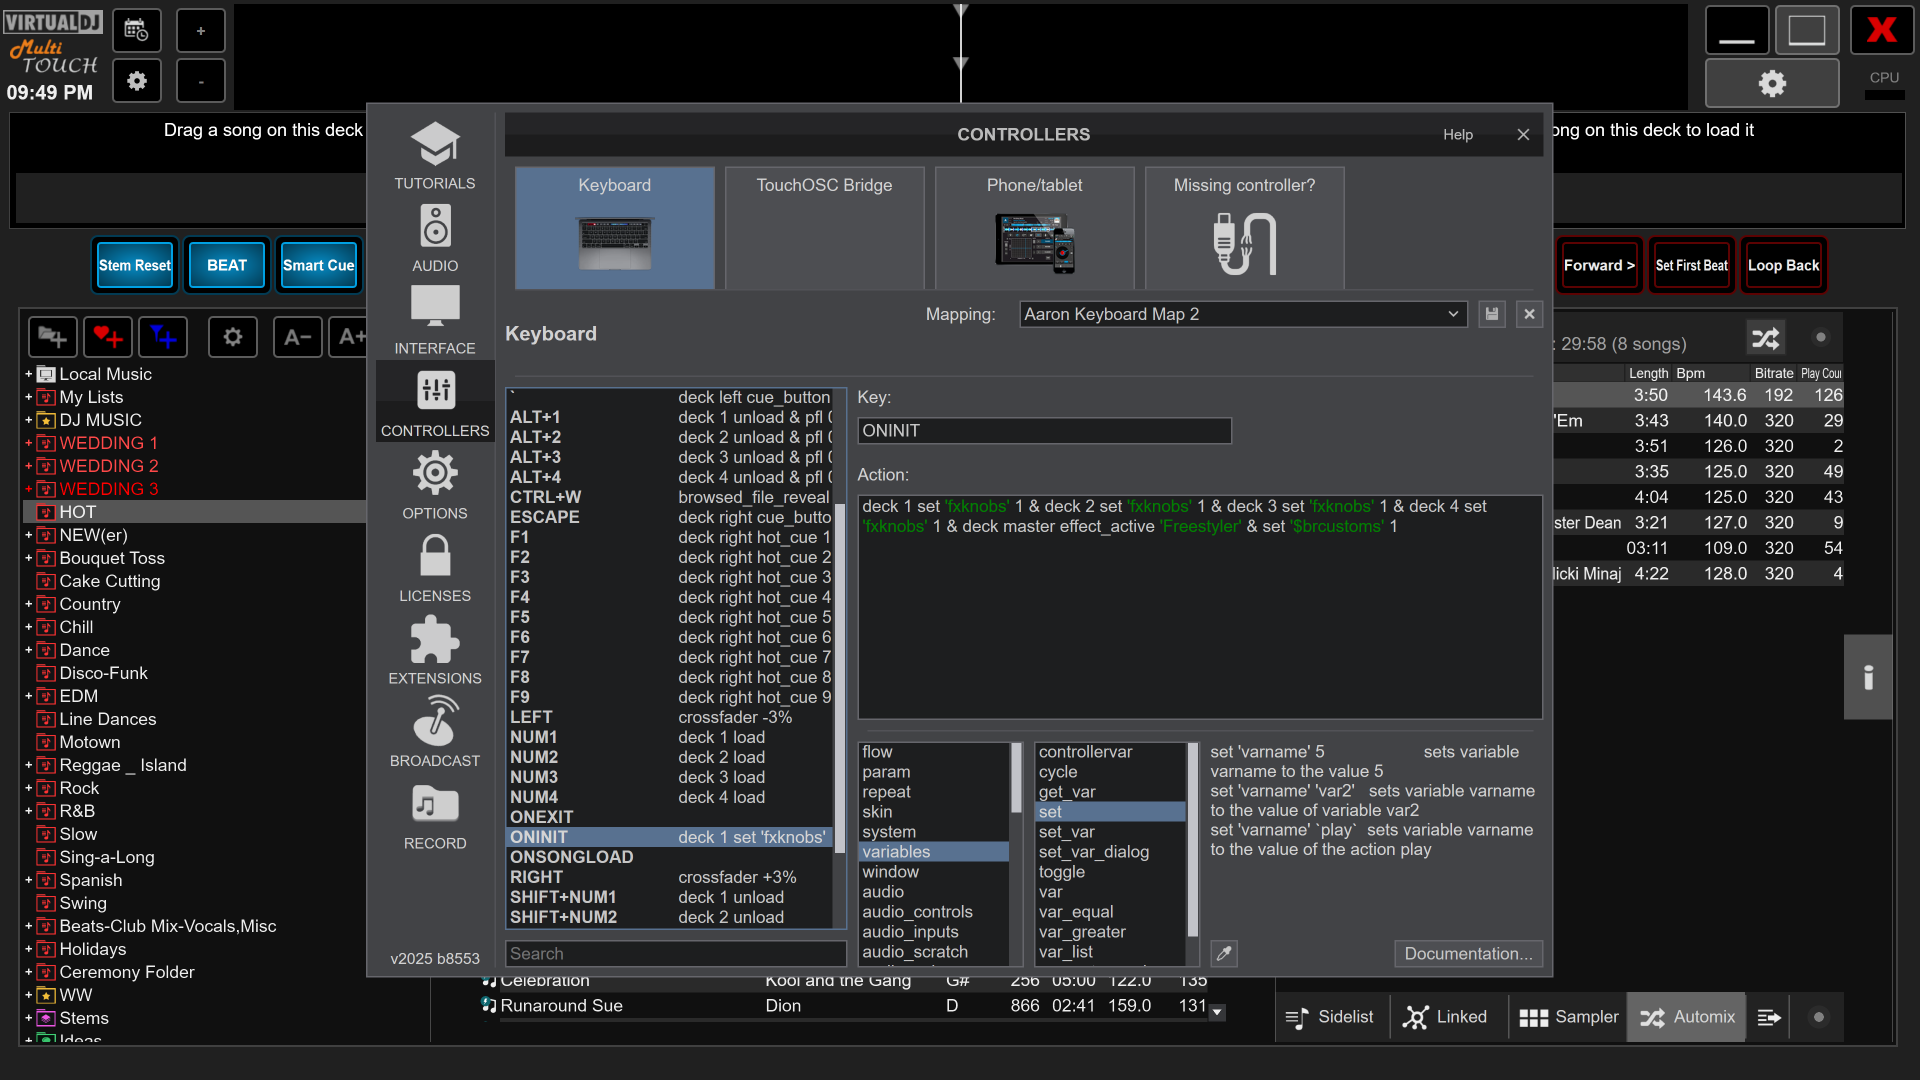This screenshot has width=1920, height=1080.
Task: Switch to the Sidelist tab
Action: point(1331,1017)
